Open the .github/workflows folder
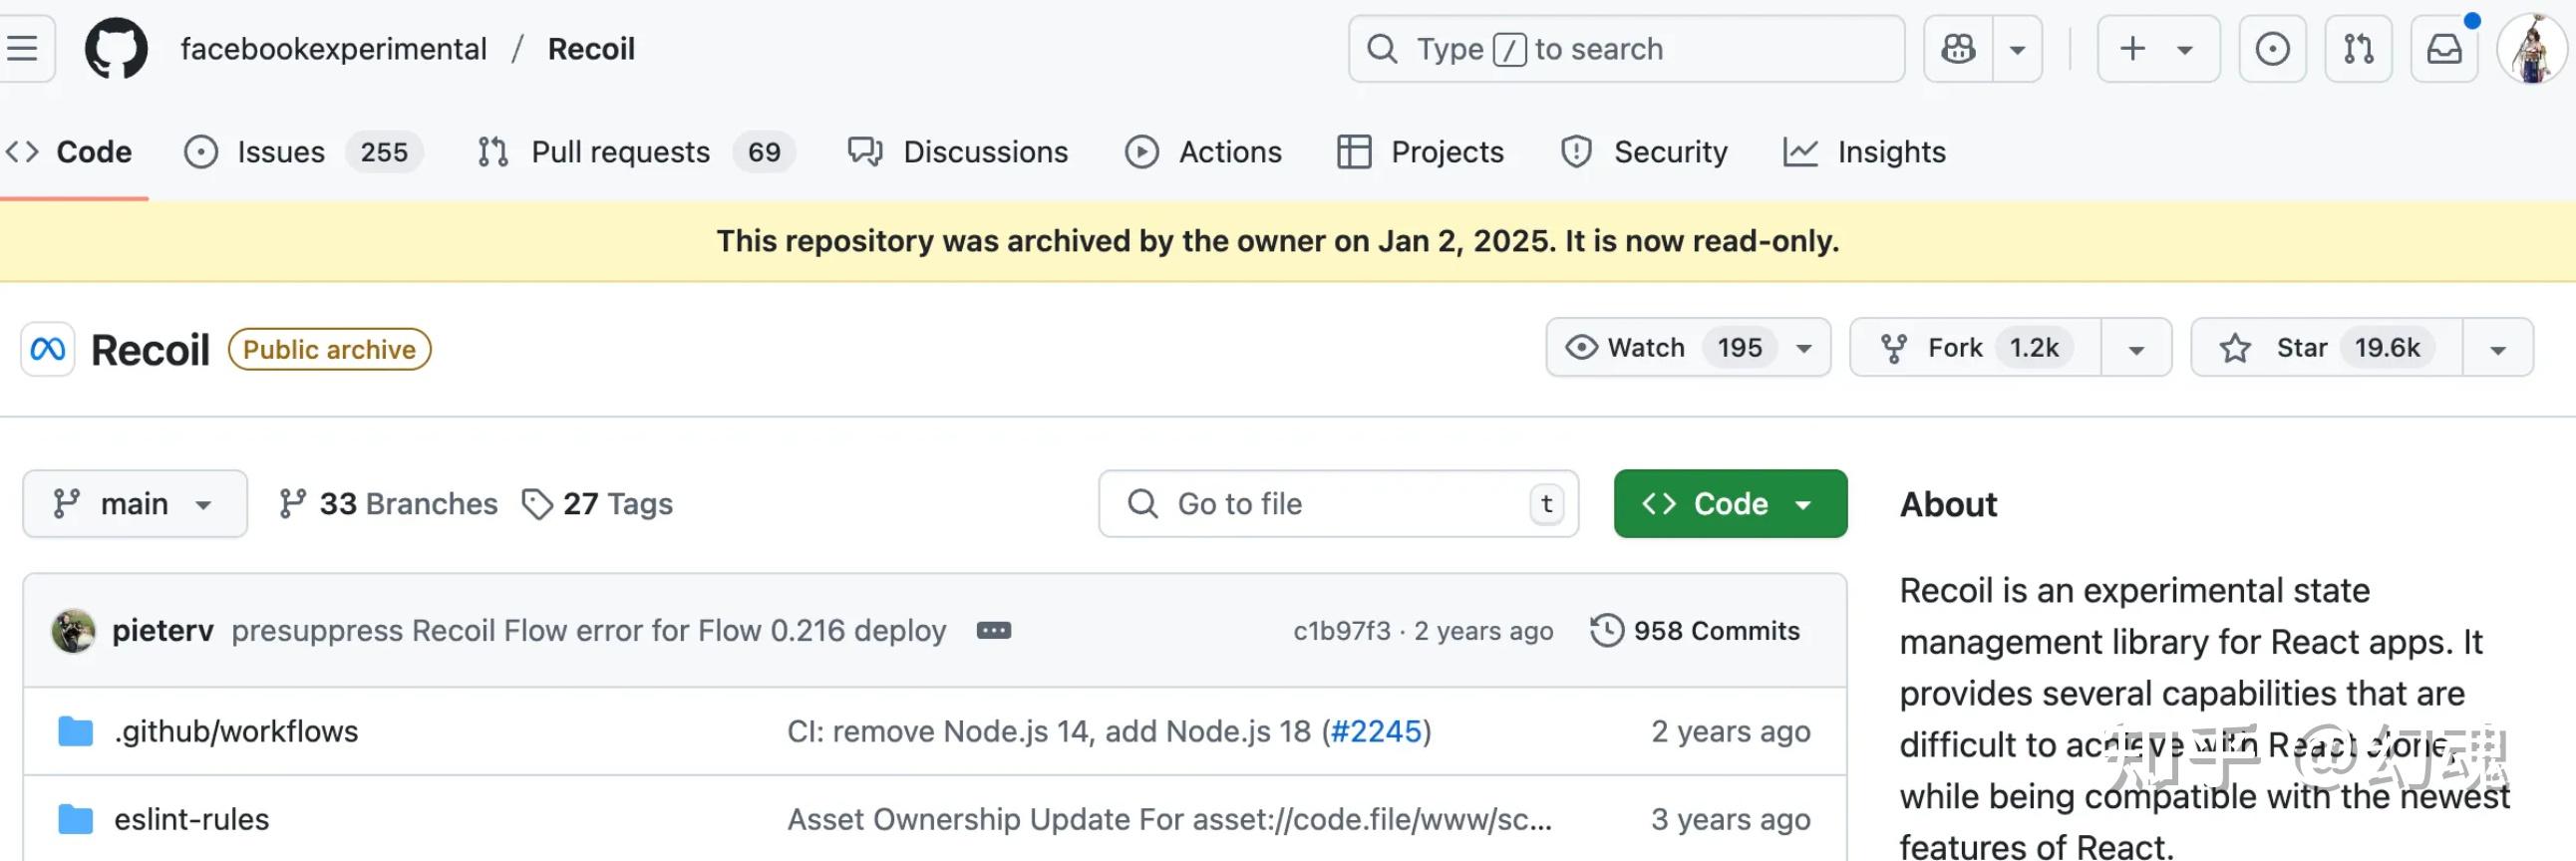Viewport: 2576px width, 861px height. click(236, 731)
